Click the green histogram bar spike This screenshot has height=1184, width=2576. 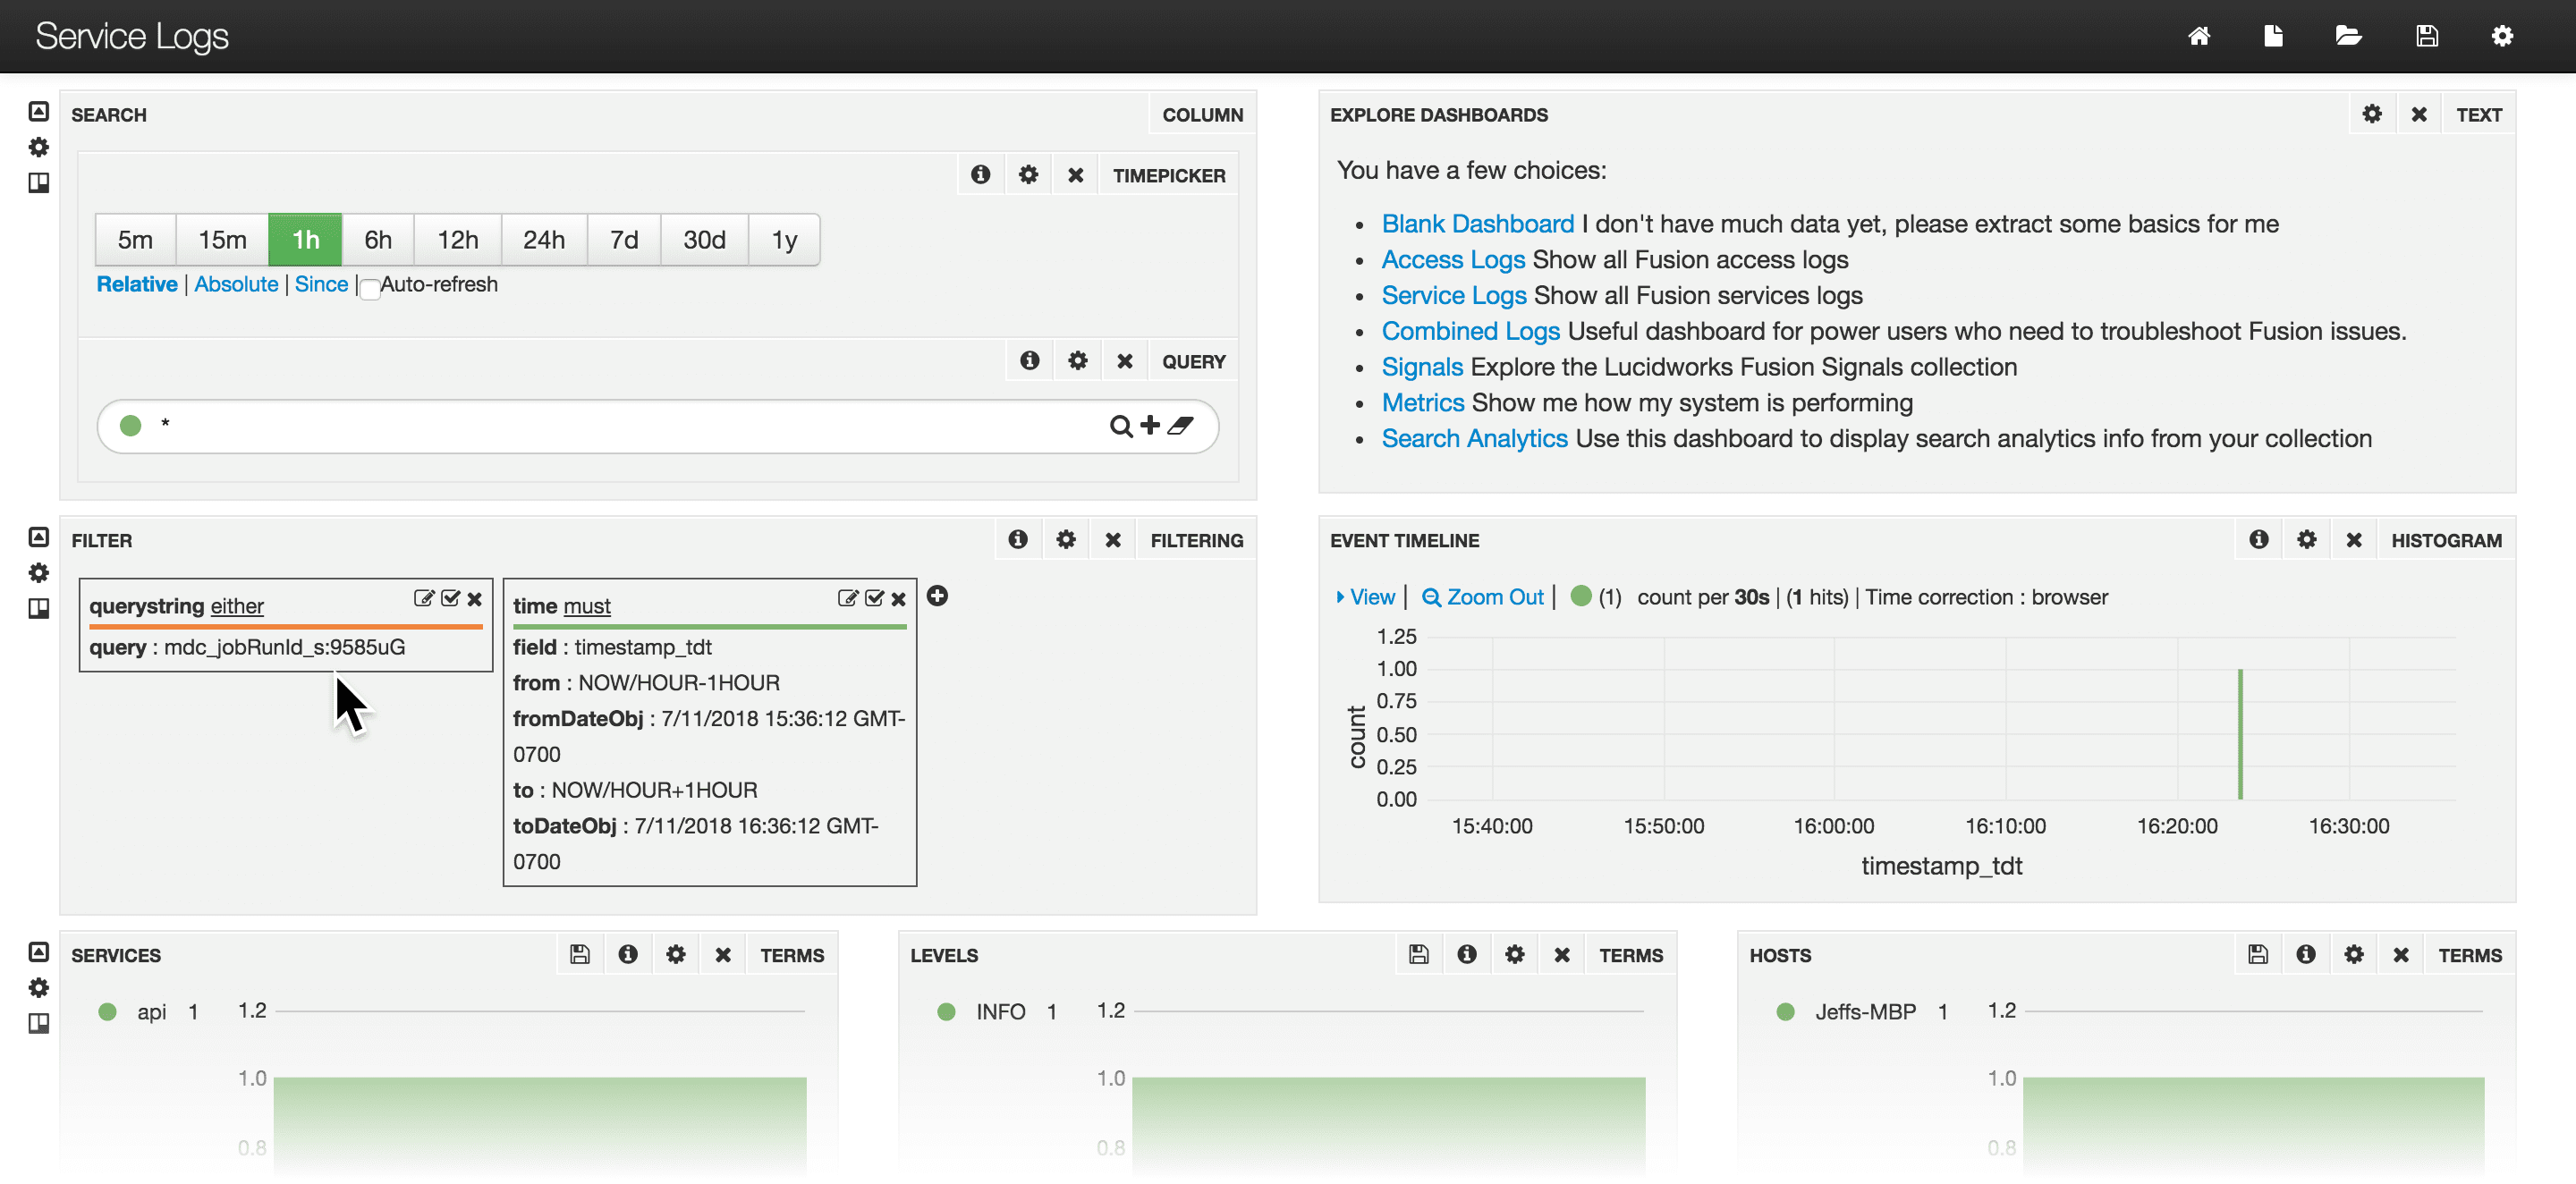2240,734
